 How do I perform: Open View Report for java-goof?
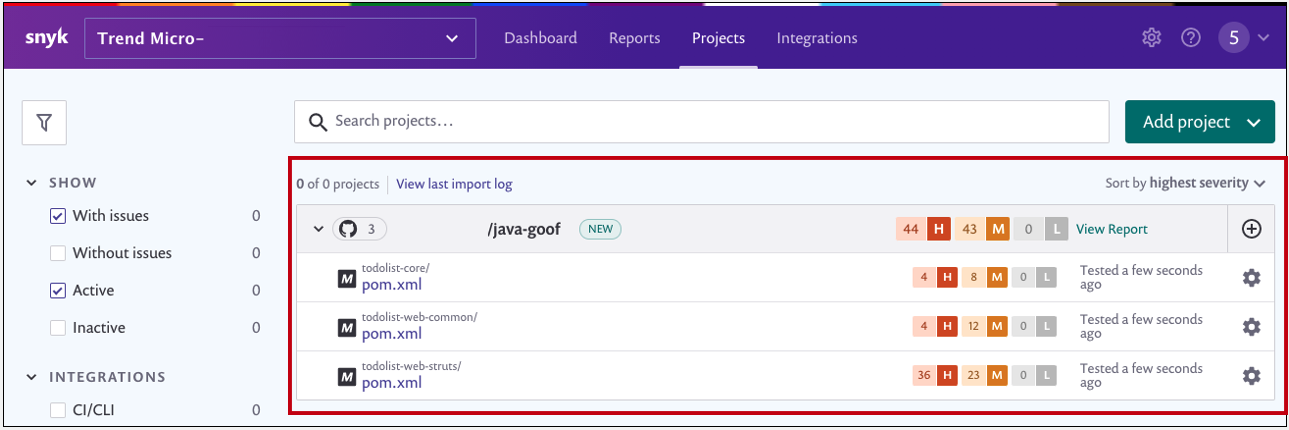pos(1112,229)
